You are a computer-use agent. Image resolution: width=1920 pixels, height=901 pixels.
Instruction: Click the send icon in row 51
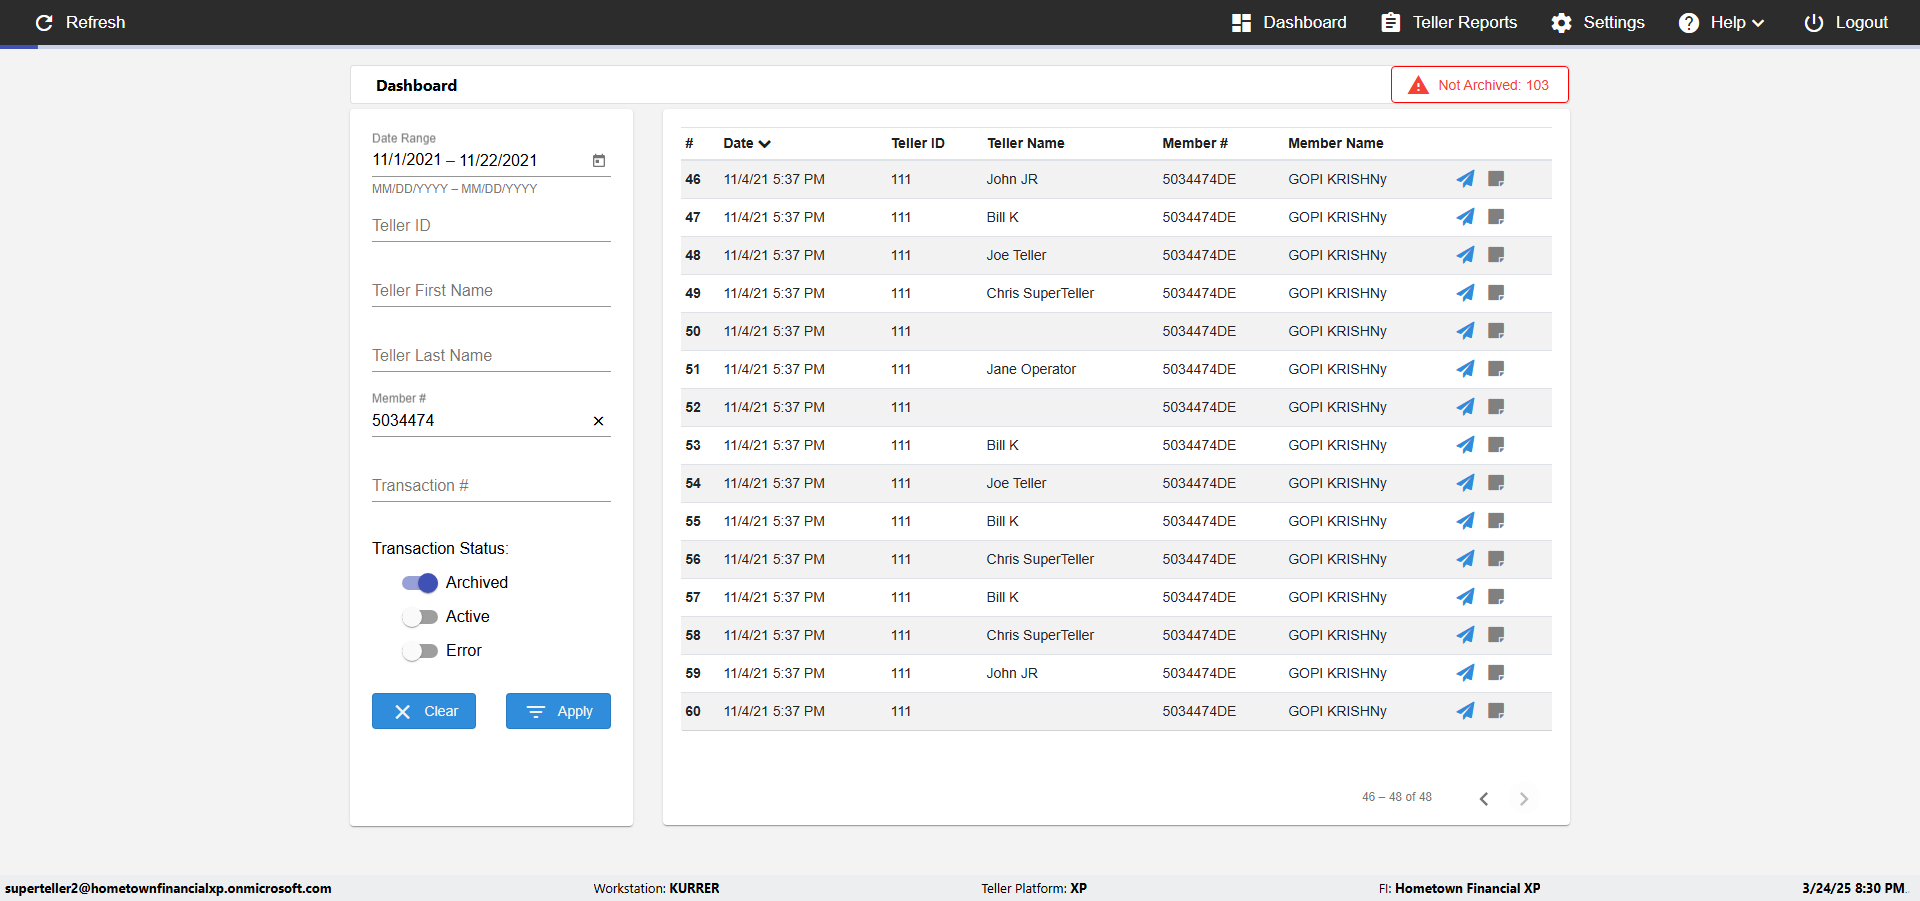pyautogui.click(x=1465, y=369)
